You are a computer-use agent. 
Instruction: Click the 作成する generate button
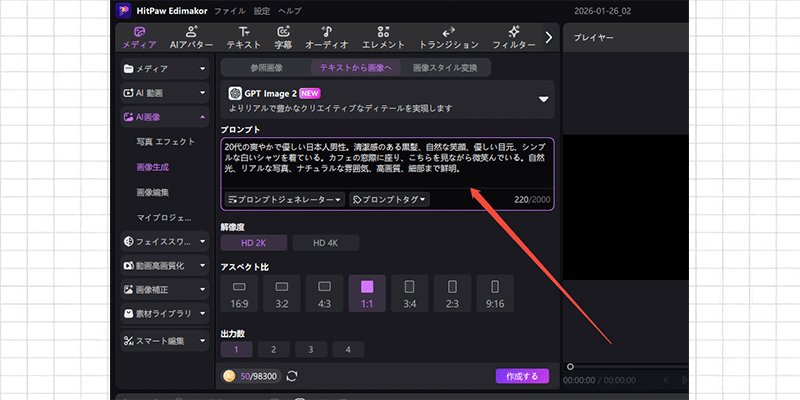522,377
